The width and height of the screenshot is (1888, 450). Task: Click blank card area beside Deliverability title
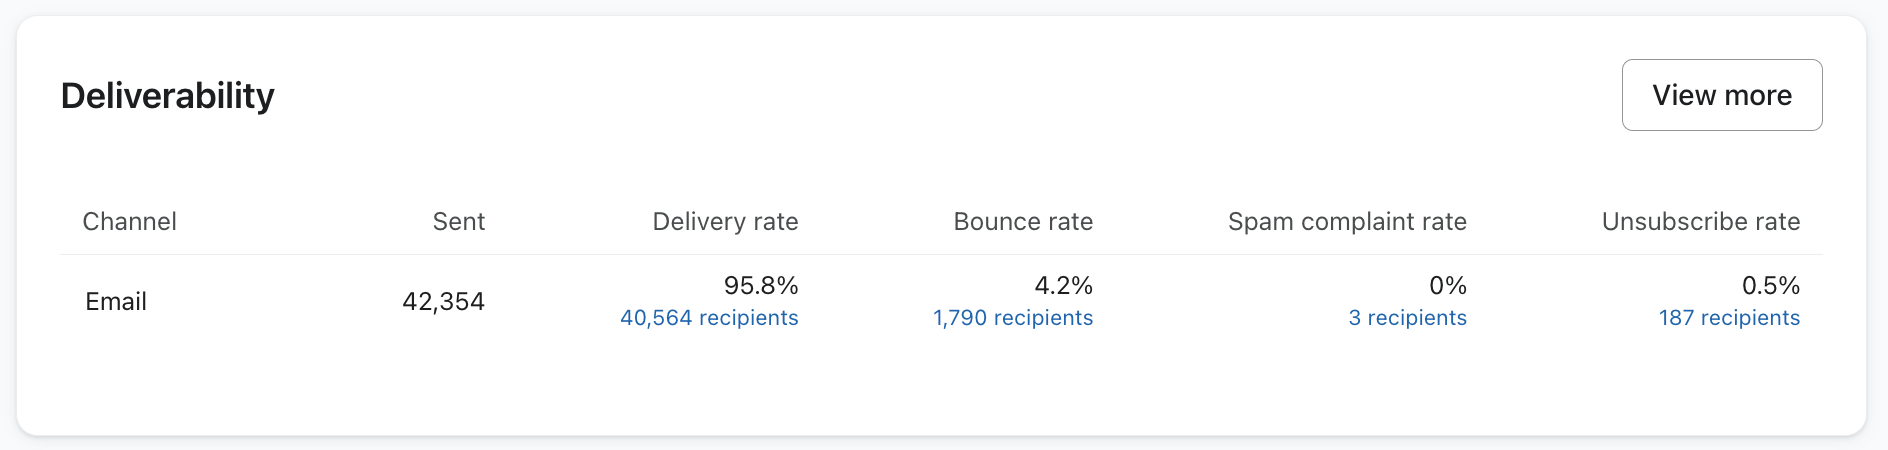(x=900, y=96)
